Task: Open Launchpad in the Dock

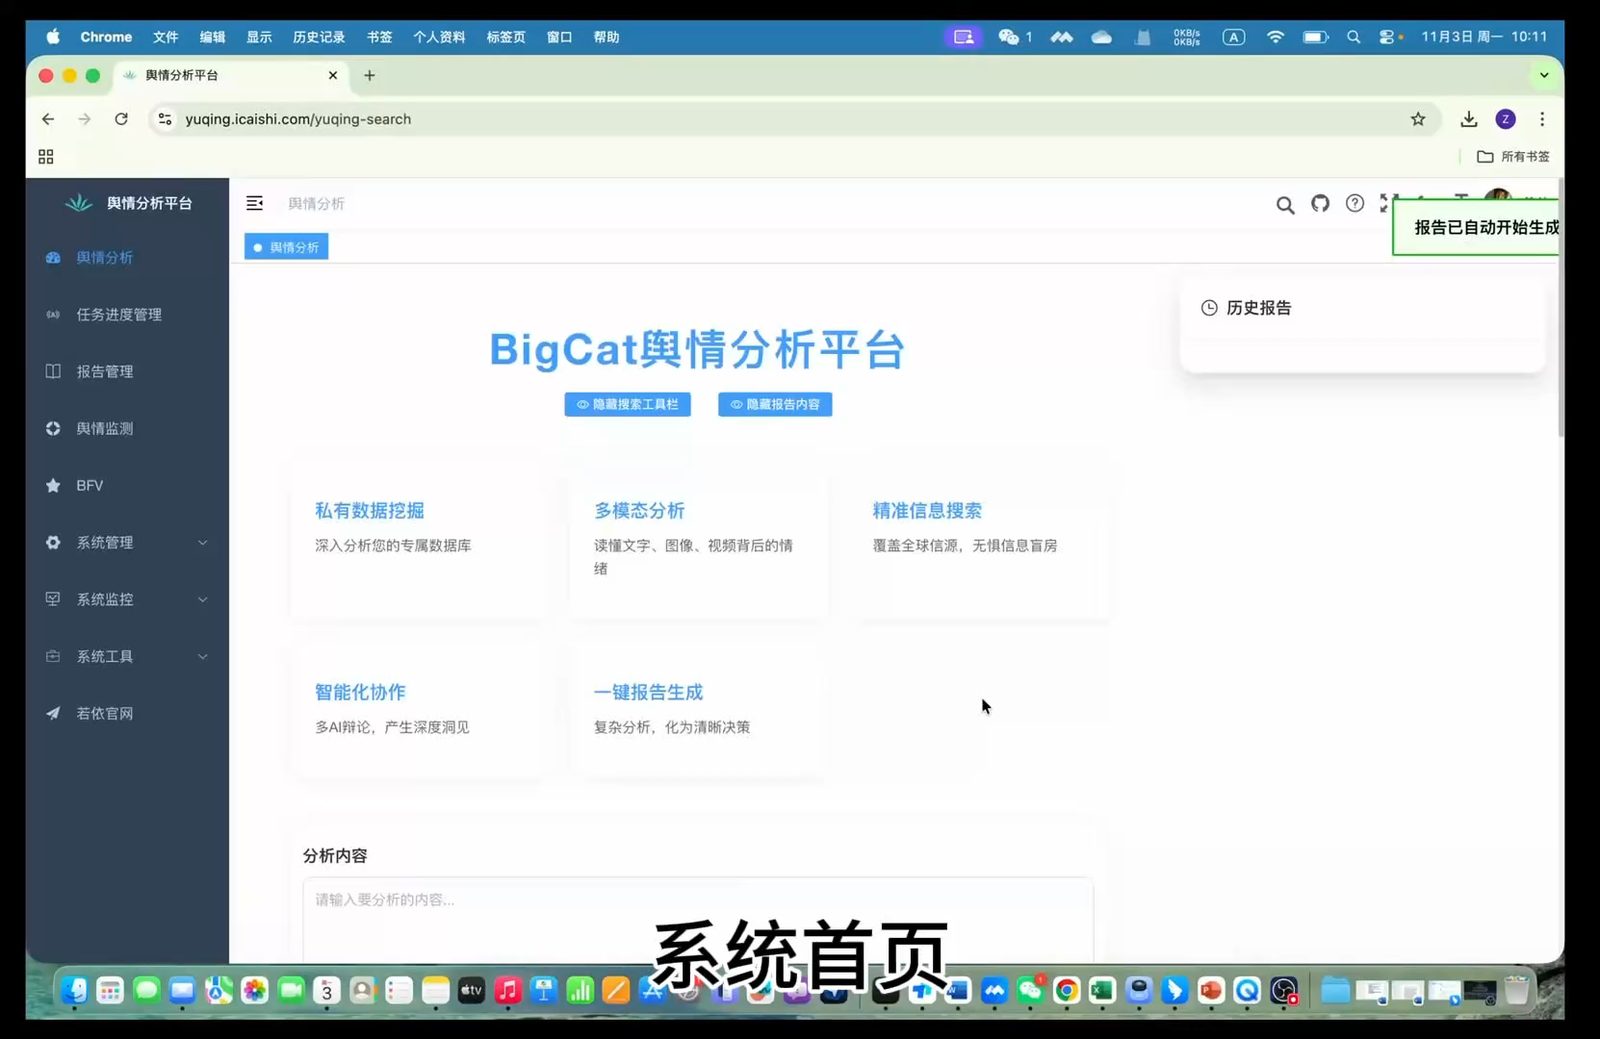Action: coord(110,991)
